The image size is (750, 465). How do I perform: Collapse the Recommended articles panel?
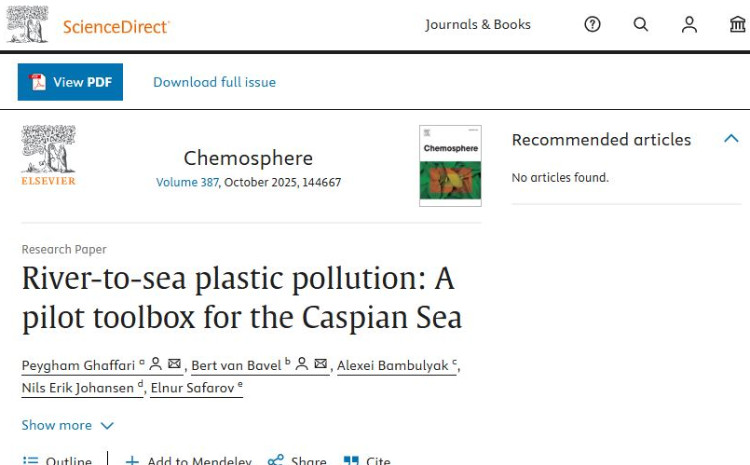[x=731, y=139]
